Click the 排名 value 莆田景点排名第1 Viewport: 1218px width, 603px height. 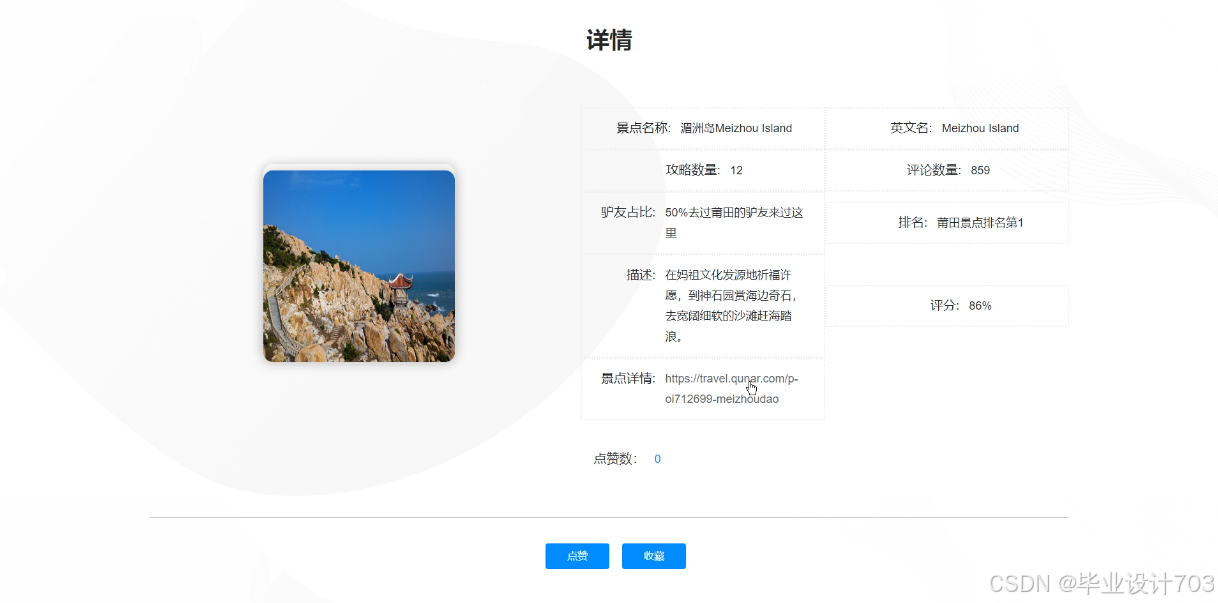(980, 223)
